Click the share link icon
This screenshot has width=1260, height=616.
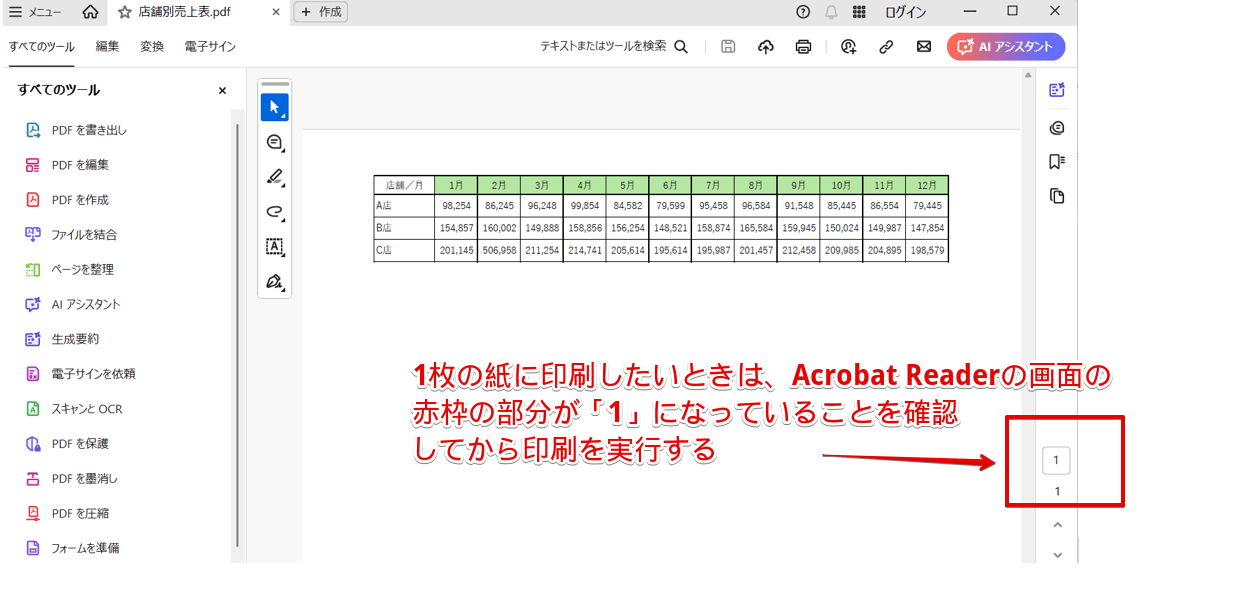886,46
